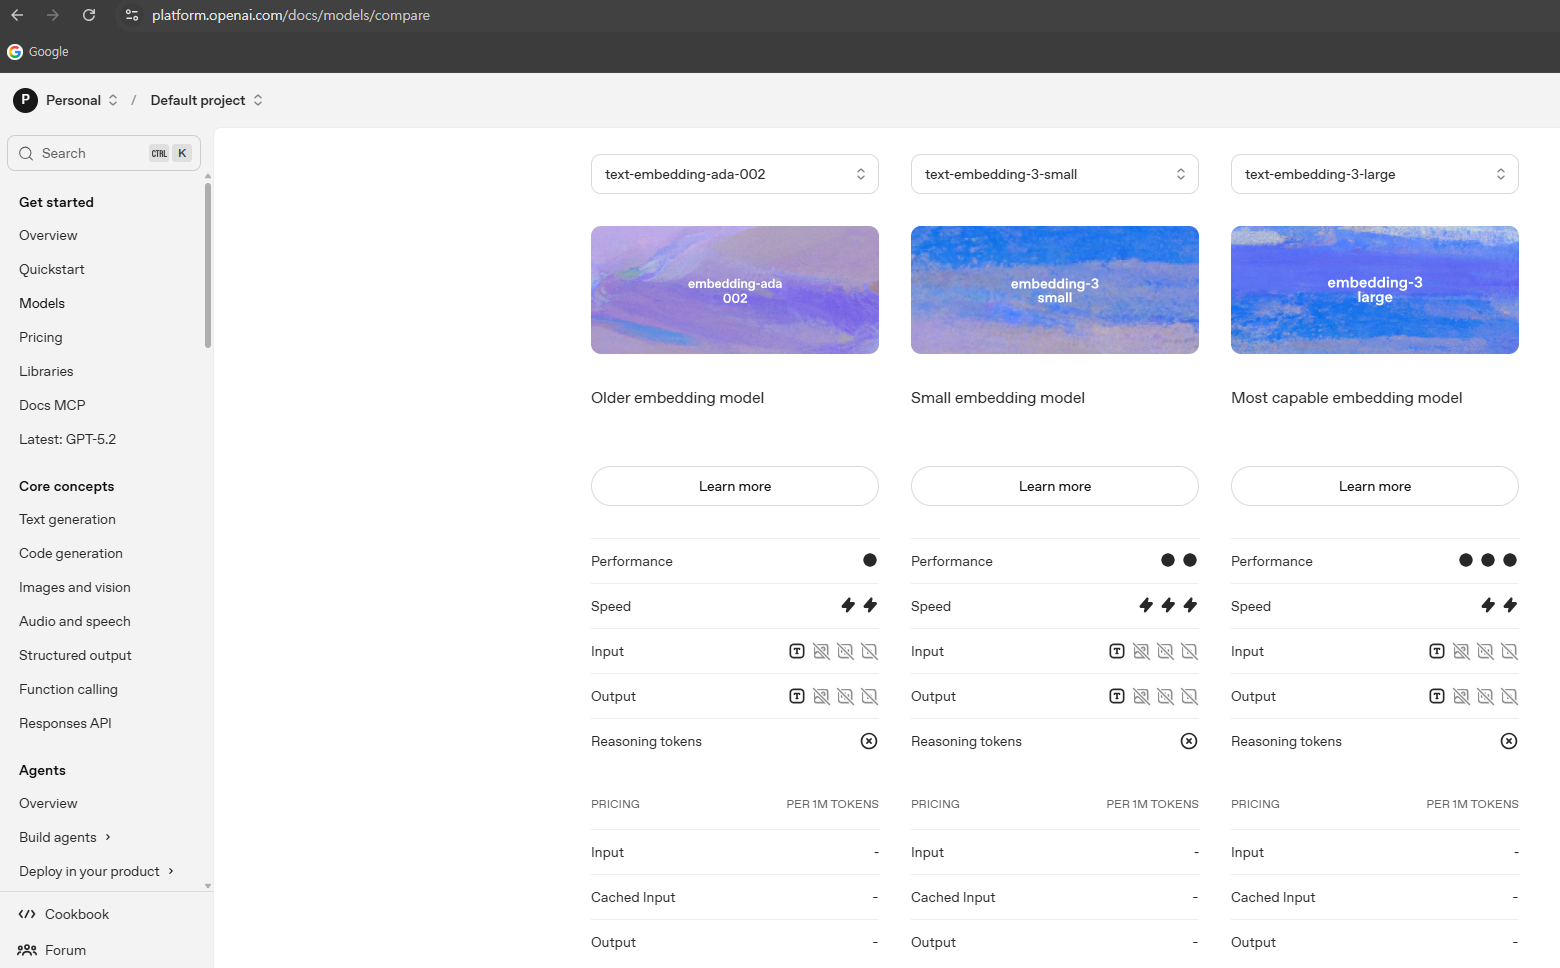The width and height of the screenshot is (1560, 968).
Task: Open Libraries in sidebar
Action: point(46,371)
